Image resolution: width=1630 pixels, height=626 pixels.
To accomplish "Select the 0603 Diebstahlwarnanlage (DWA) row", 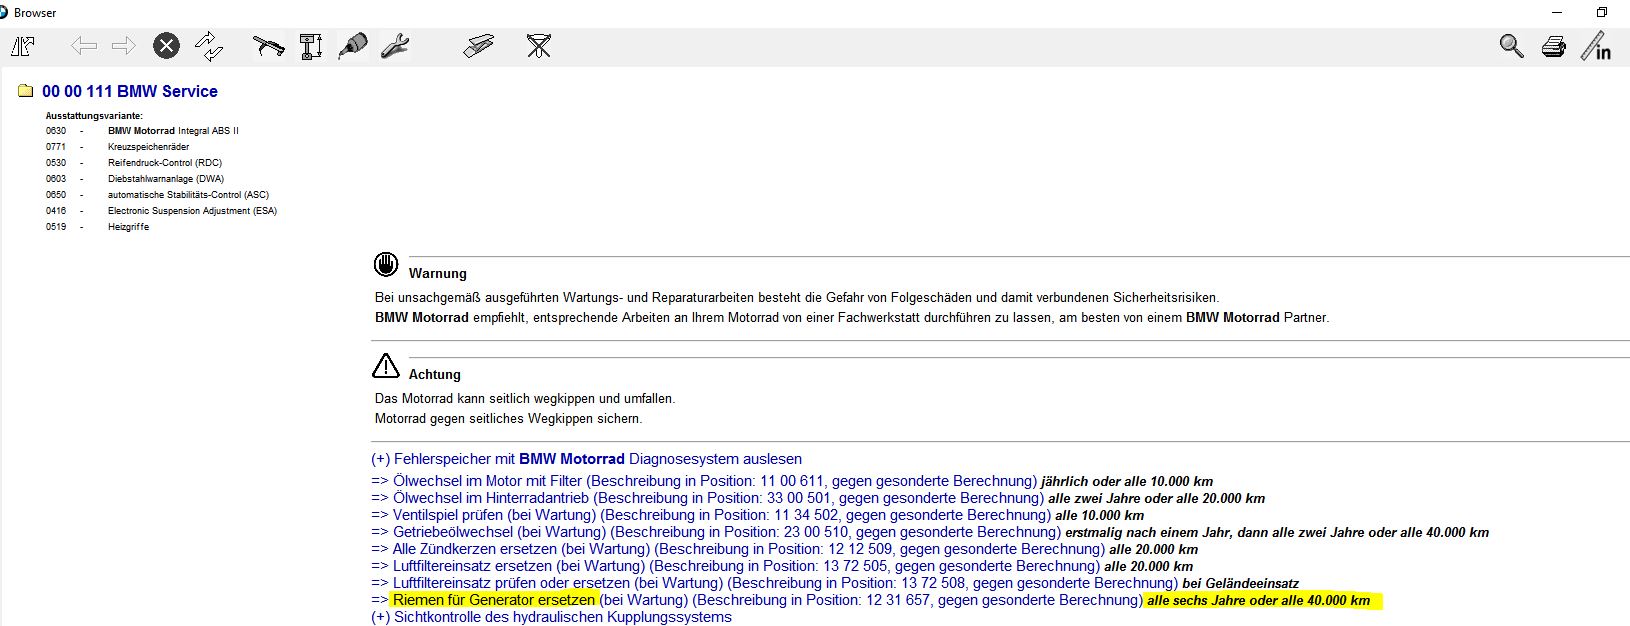I will point(135,179).
